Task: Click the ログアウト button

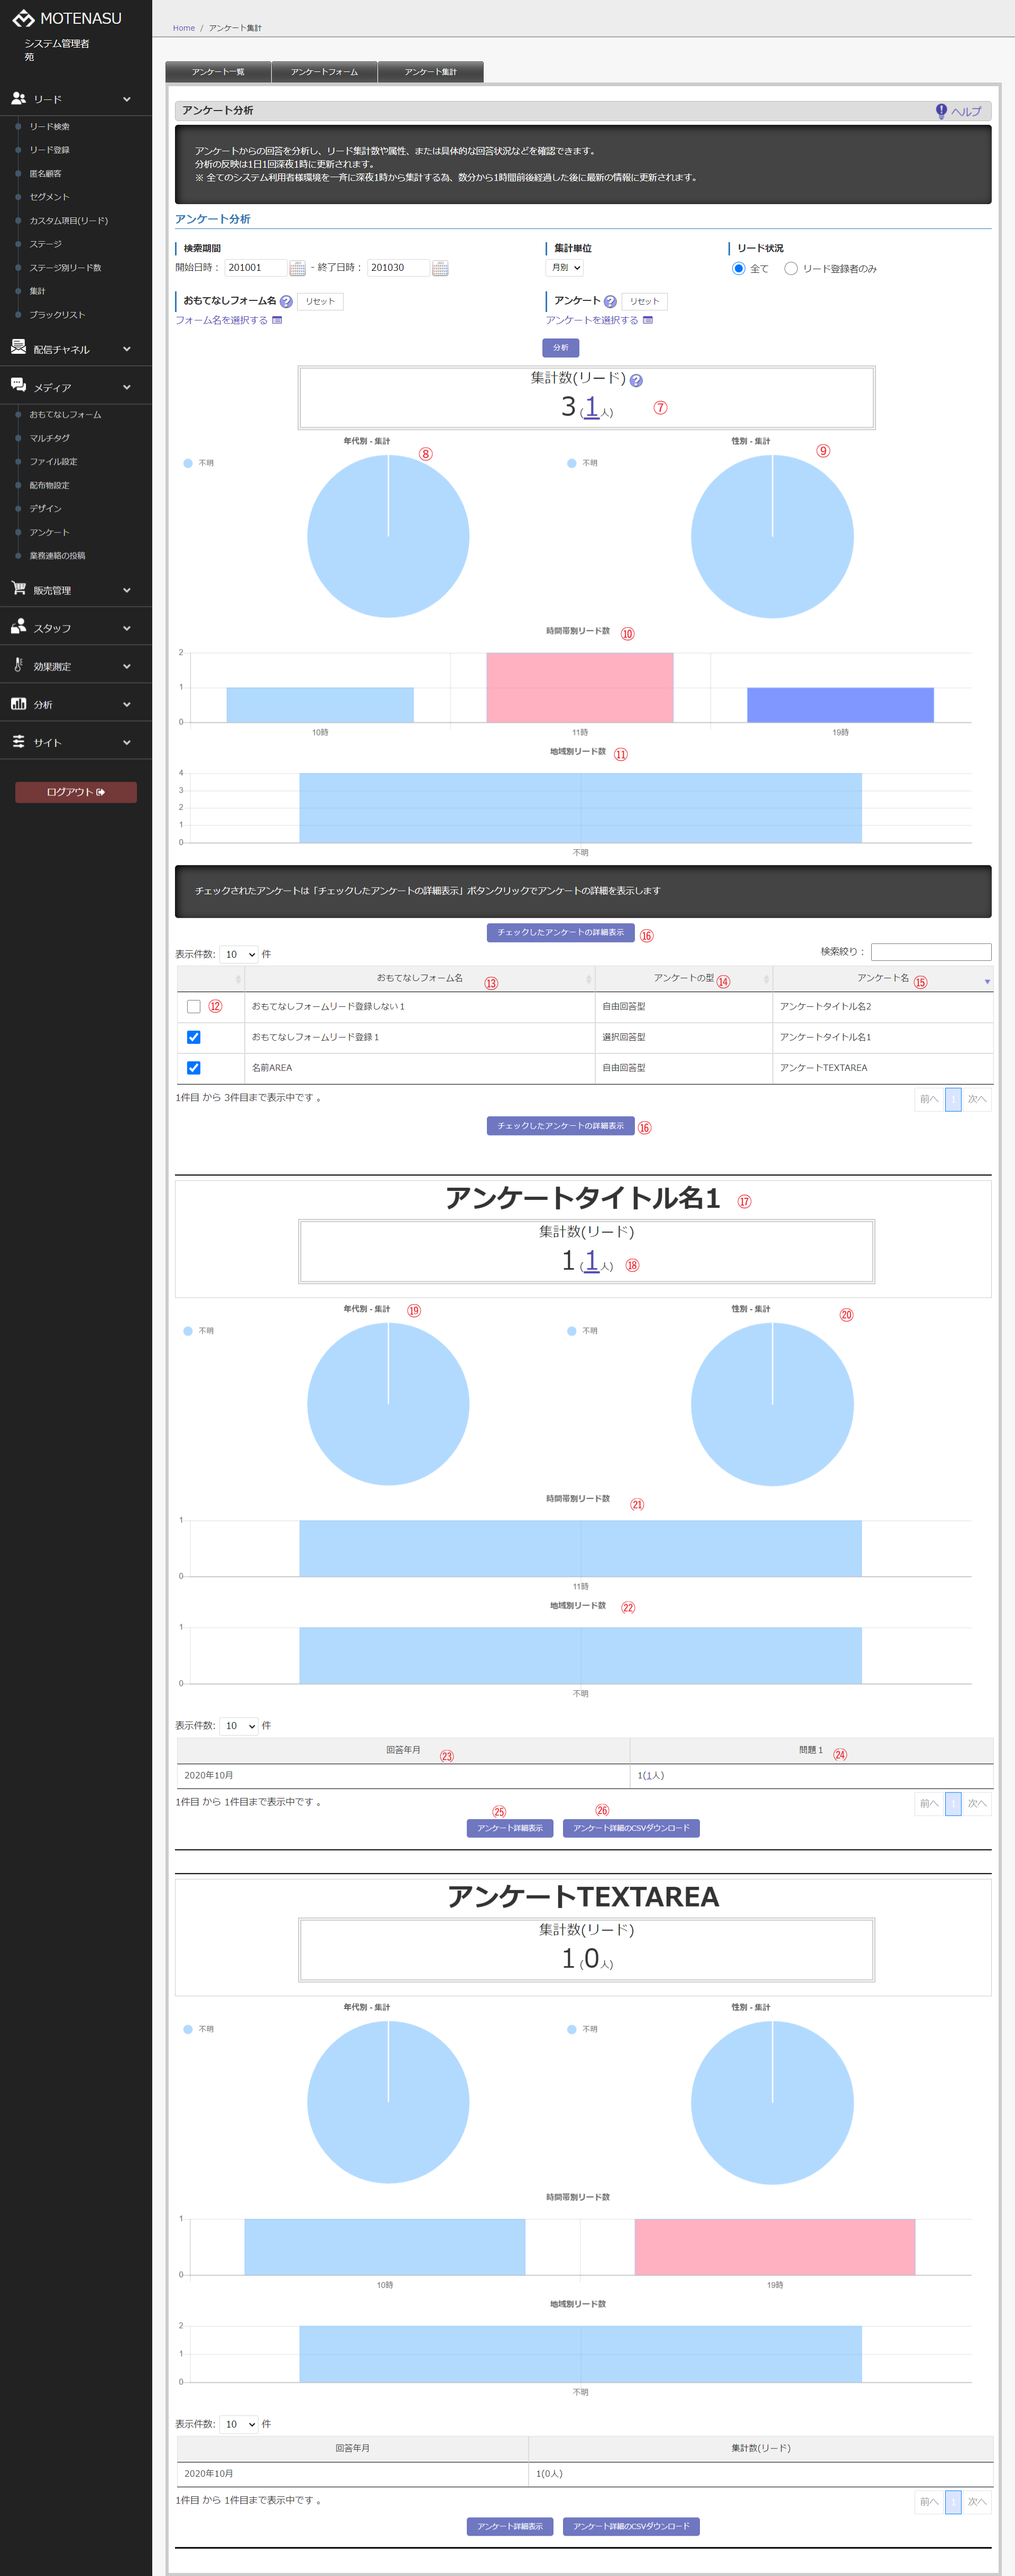Action: coord(76,792)
